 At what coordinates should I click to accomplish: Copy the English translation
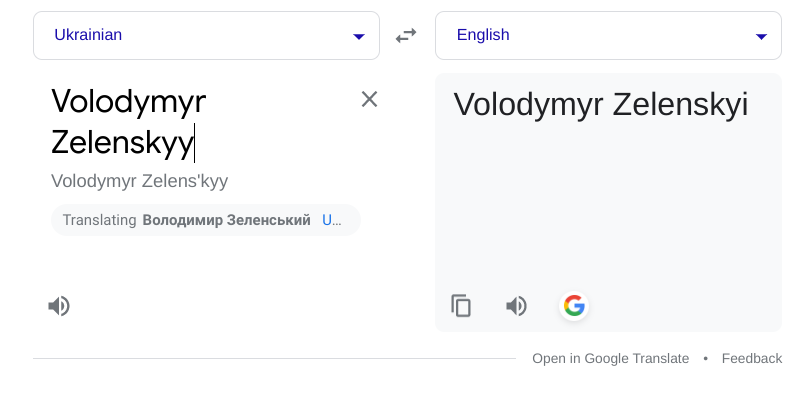[461, 306]
